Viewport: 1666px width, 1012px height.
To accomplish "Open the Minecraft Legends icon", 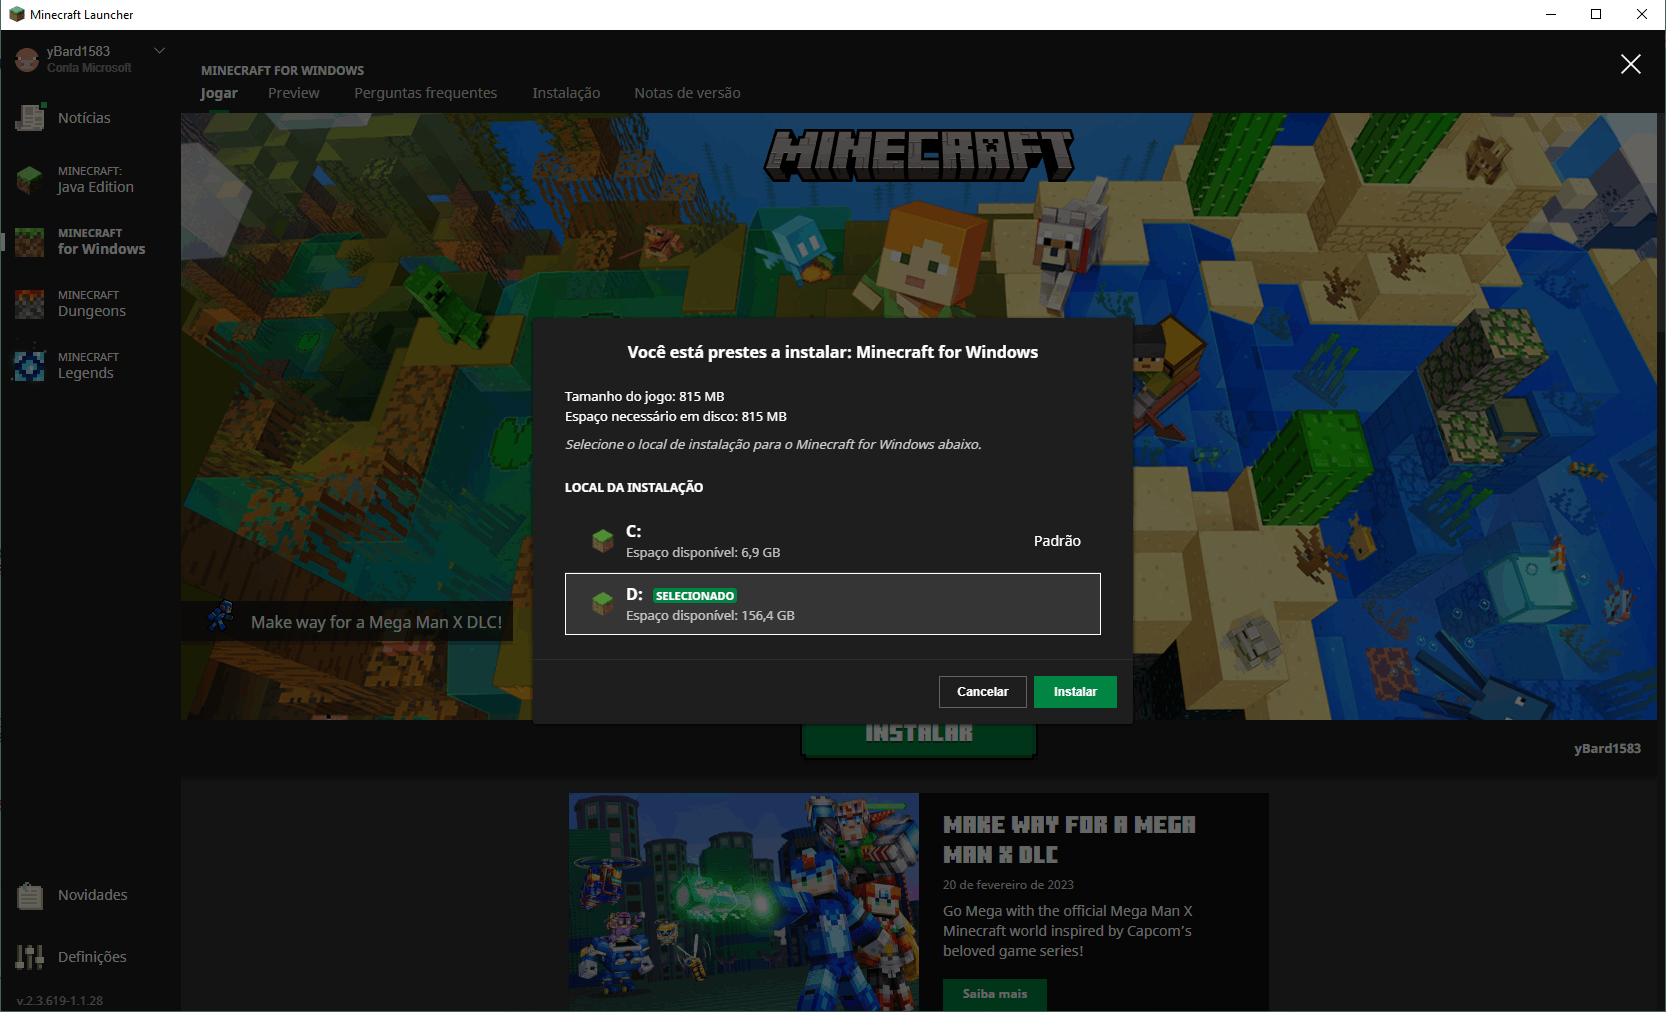I will point(30,366).
